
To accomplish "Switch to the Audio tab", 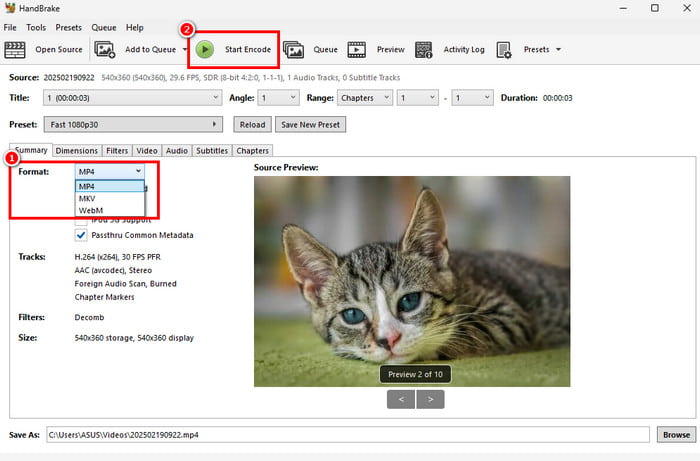I will (x=177, y=151).
